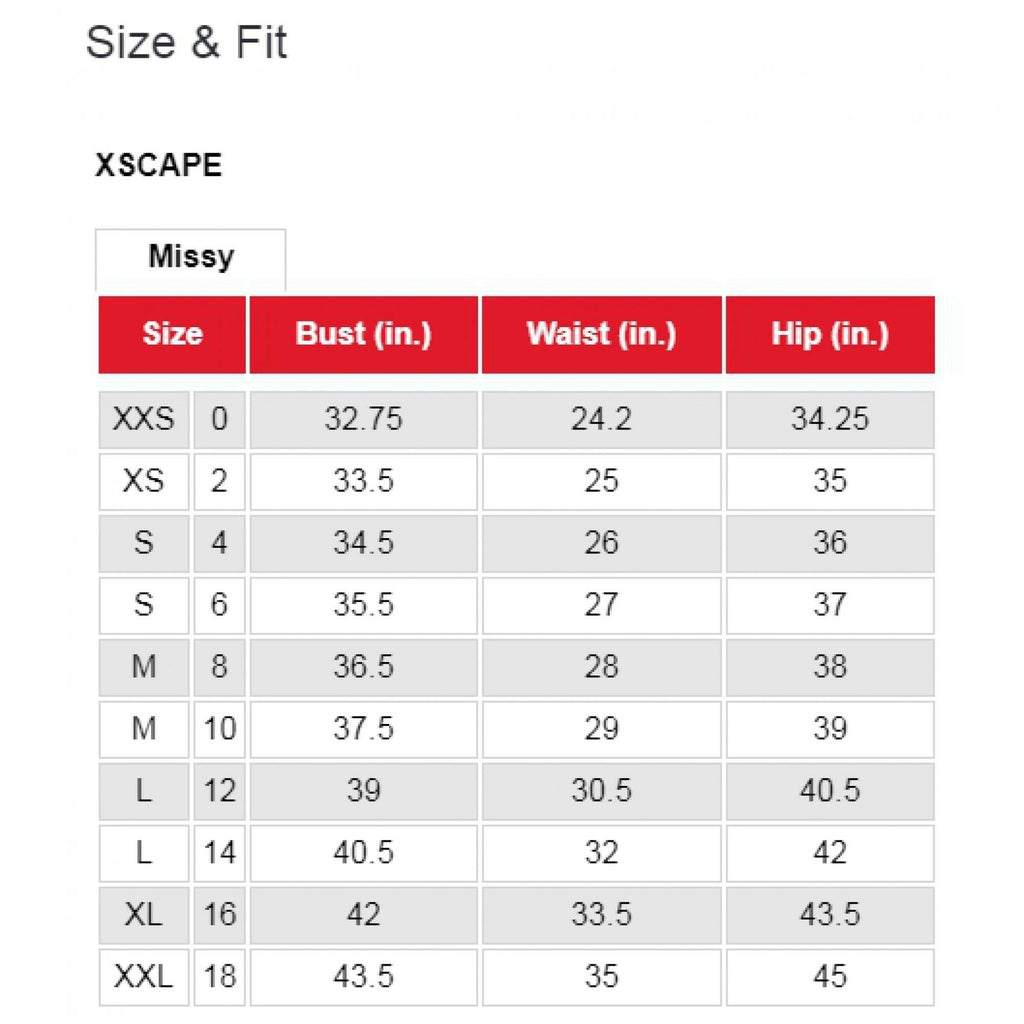This screenshot has height=1024, width=1024.
Task: Click the numeric size 0 cell
Action: [x=219, y=419]
